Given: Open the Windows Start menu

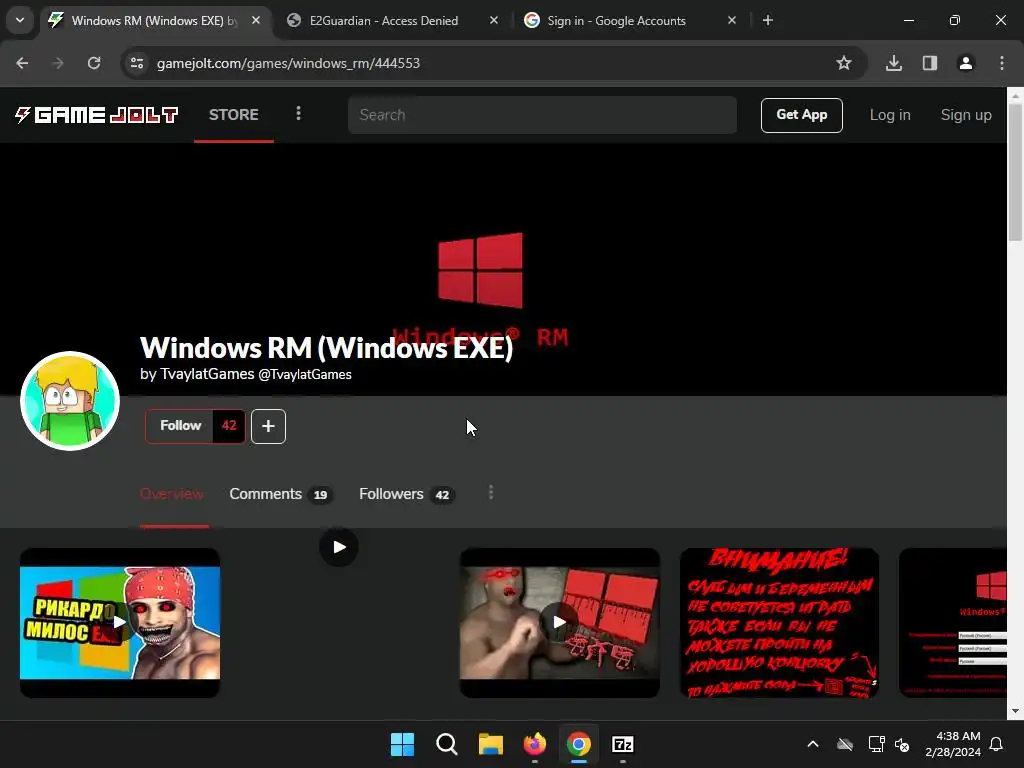Looking at the screenshot, I should tap(402, 744).
